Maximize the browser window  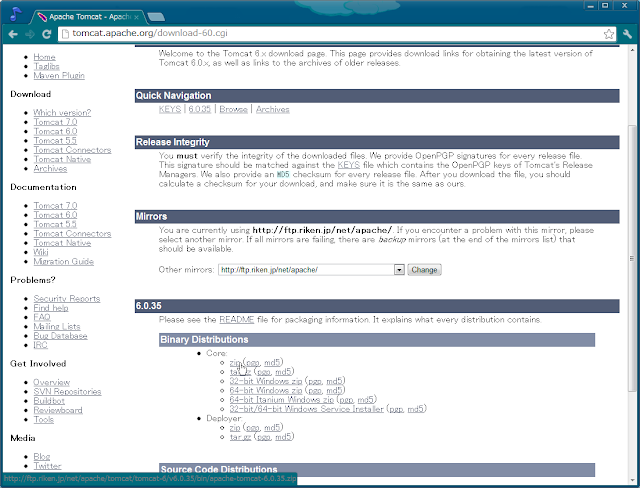point(605,5)
